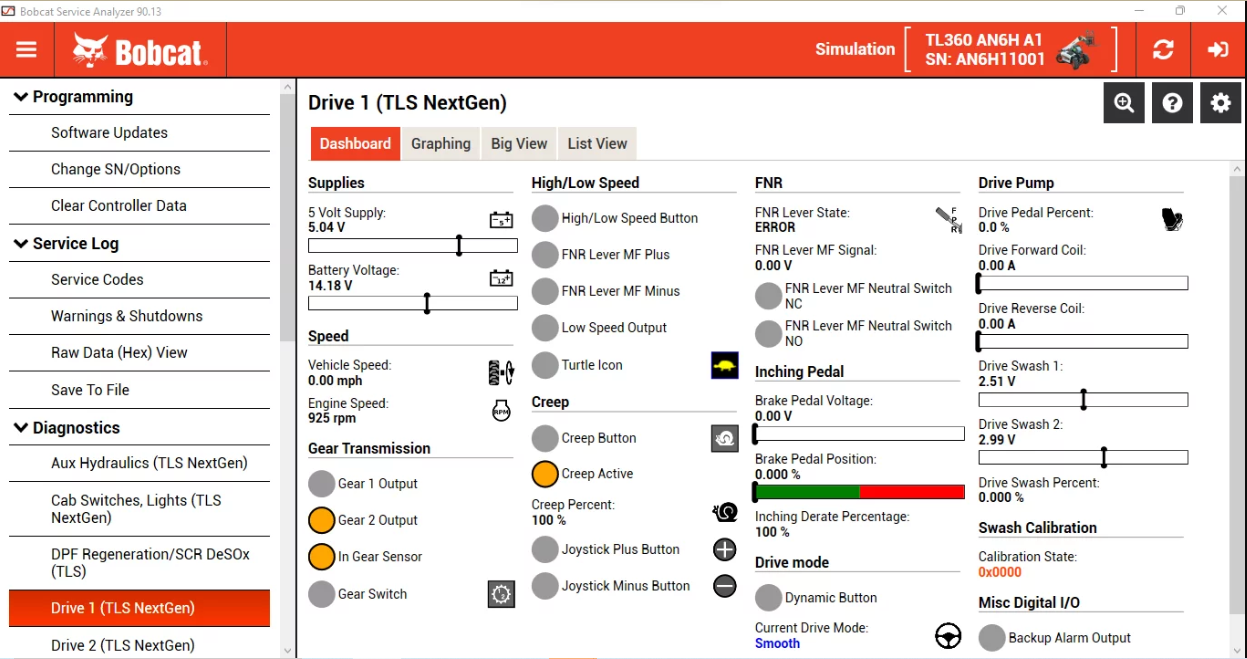This screenshot has width=1247, height=659.
Task: Refresh the connection with the refresh icon
Action: point(1163,48)
